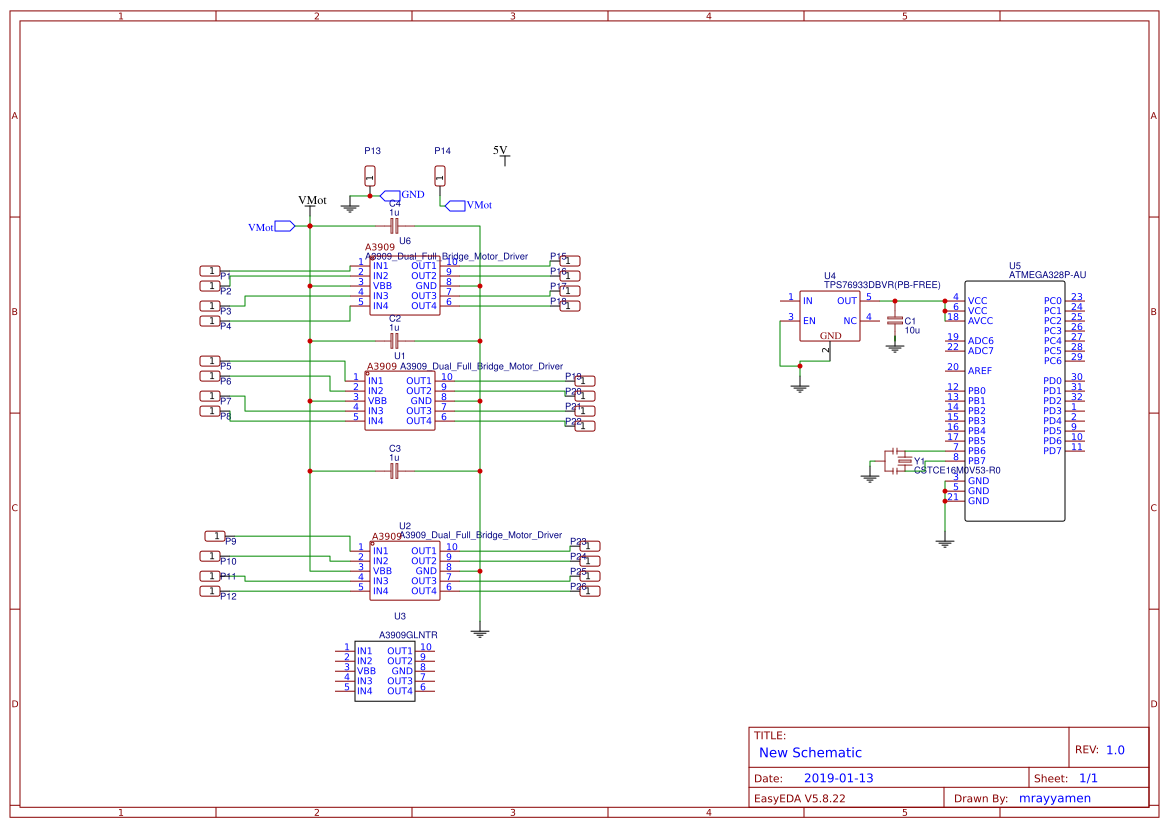
Task: Select pin OUT1 on motor driver U1
Action: coord(420,380)
